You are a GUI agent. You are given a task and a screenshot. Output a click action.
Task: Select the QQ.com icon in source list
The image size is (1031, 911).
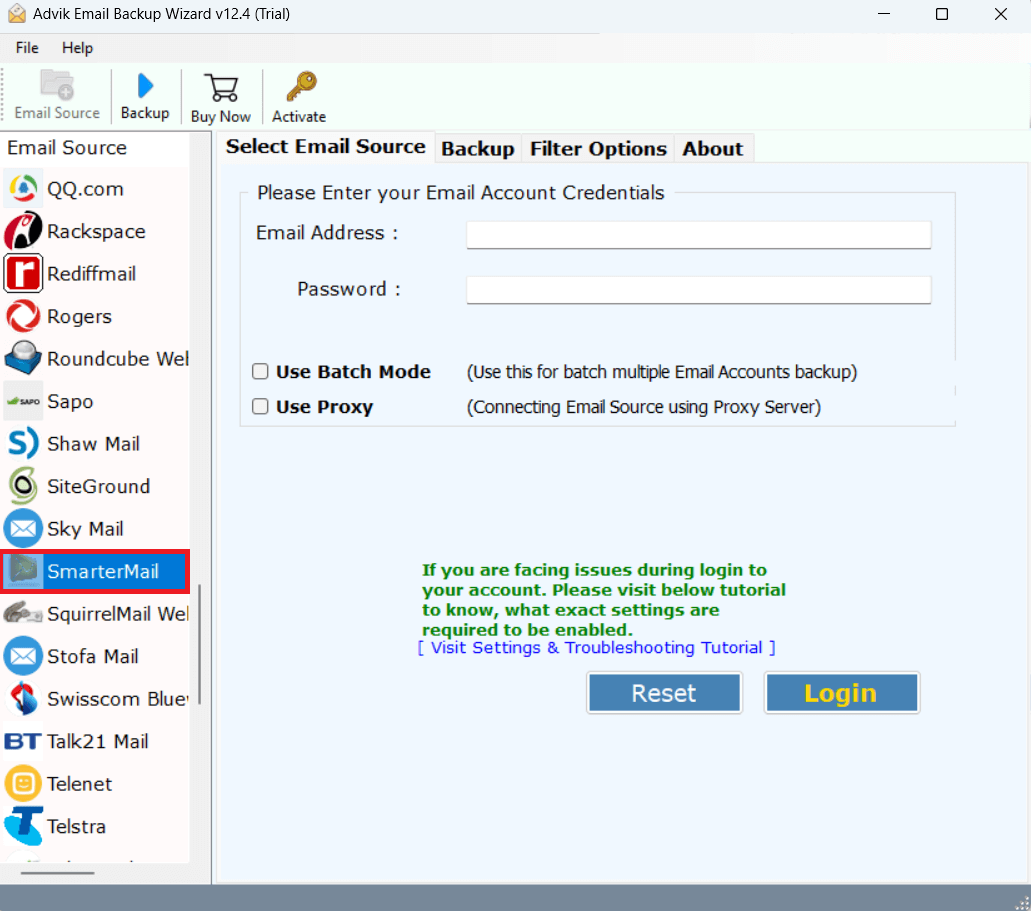coord(23,189)
